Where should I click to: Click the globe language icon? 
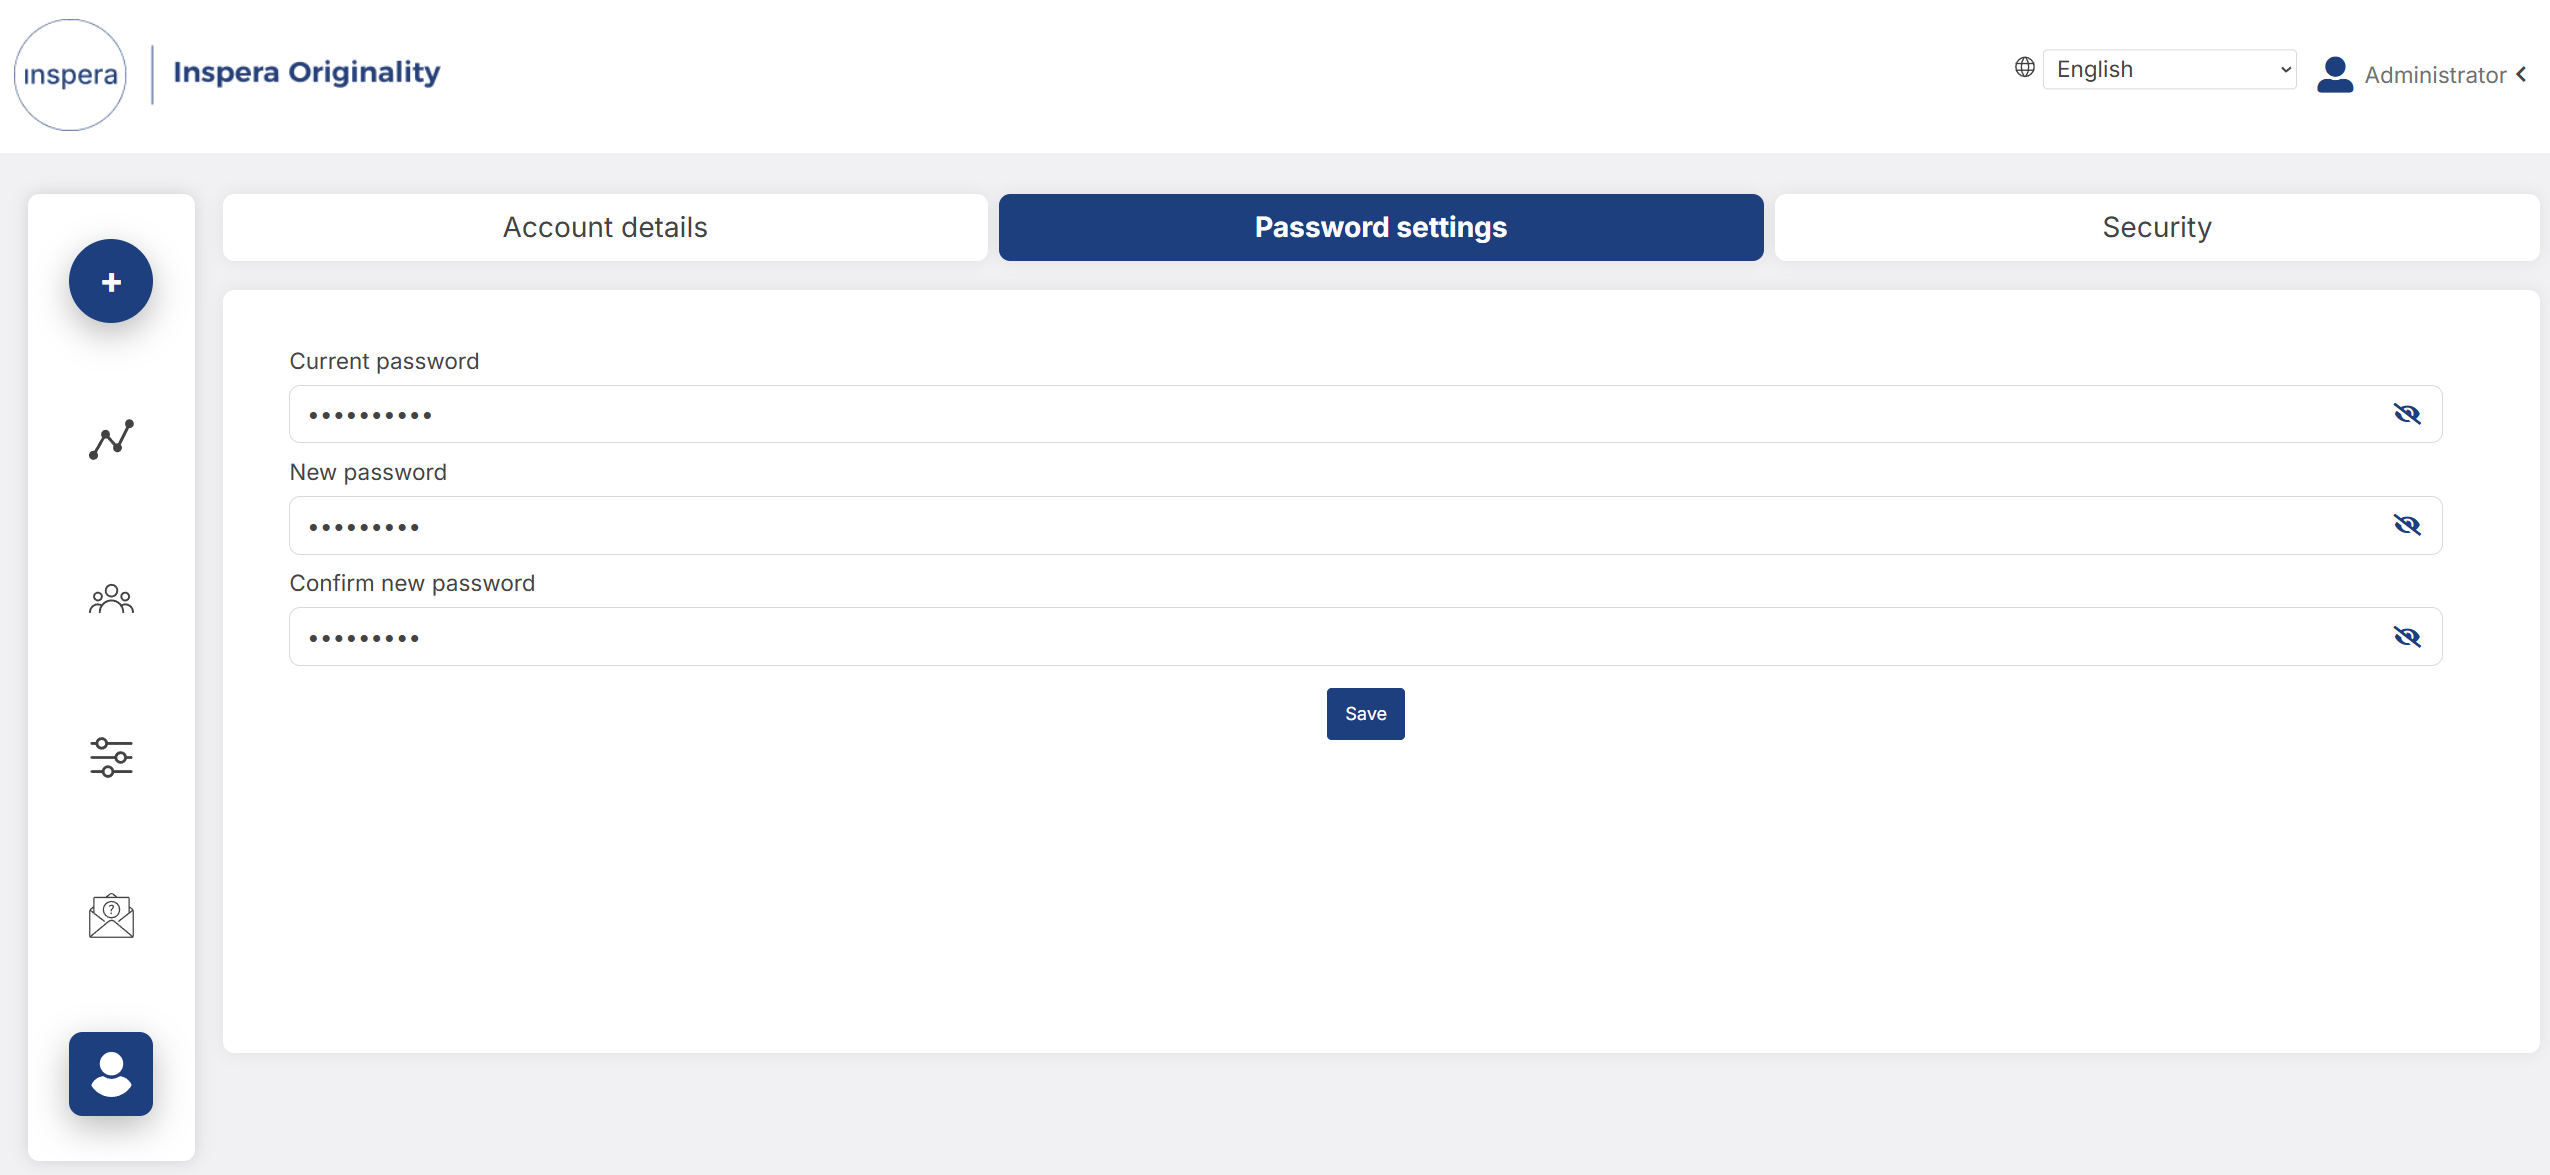point(2025,67)
